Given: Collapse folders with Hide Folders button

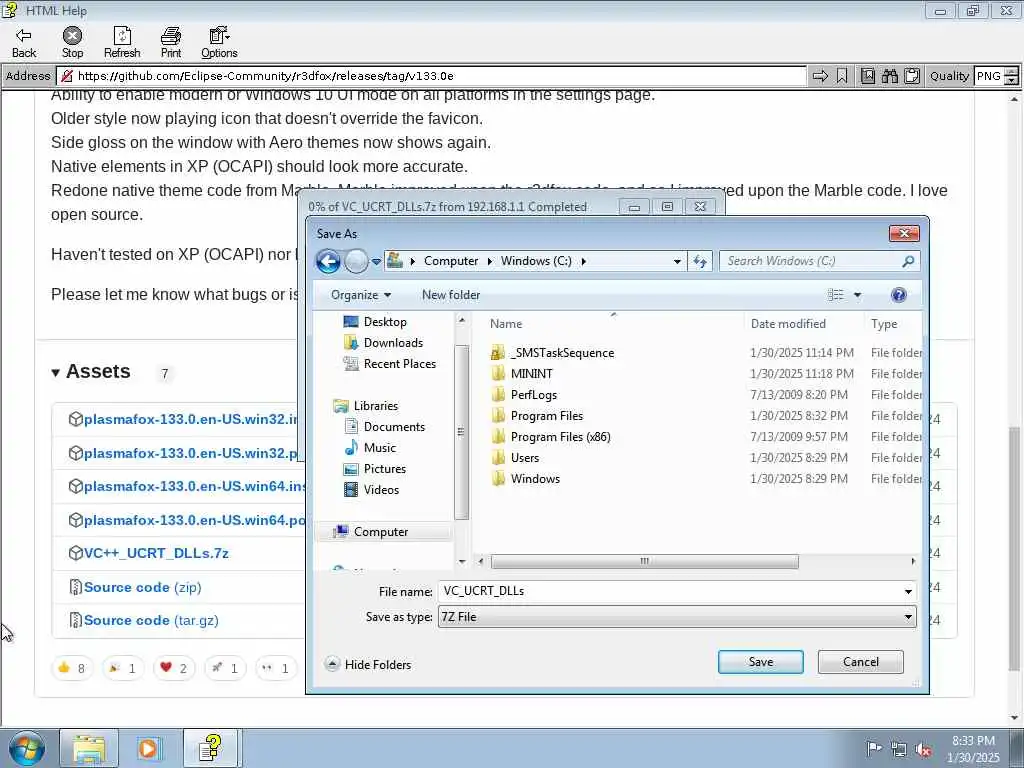Looking at the screenshot, I should [x=368, y=665].
